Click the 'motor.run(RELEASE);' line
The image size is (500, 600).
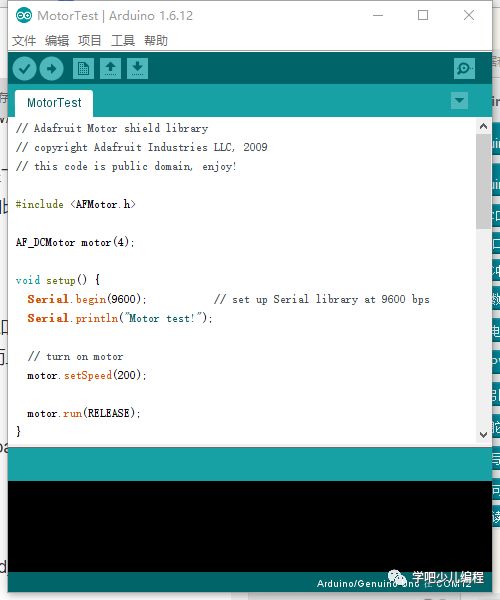84,414
